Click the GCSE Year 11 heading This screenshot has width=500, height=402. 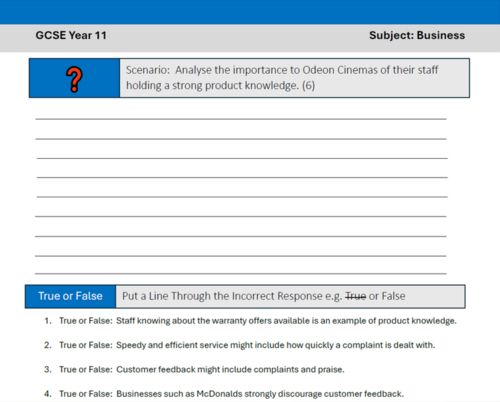tap(71, 35)
